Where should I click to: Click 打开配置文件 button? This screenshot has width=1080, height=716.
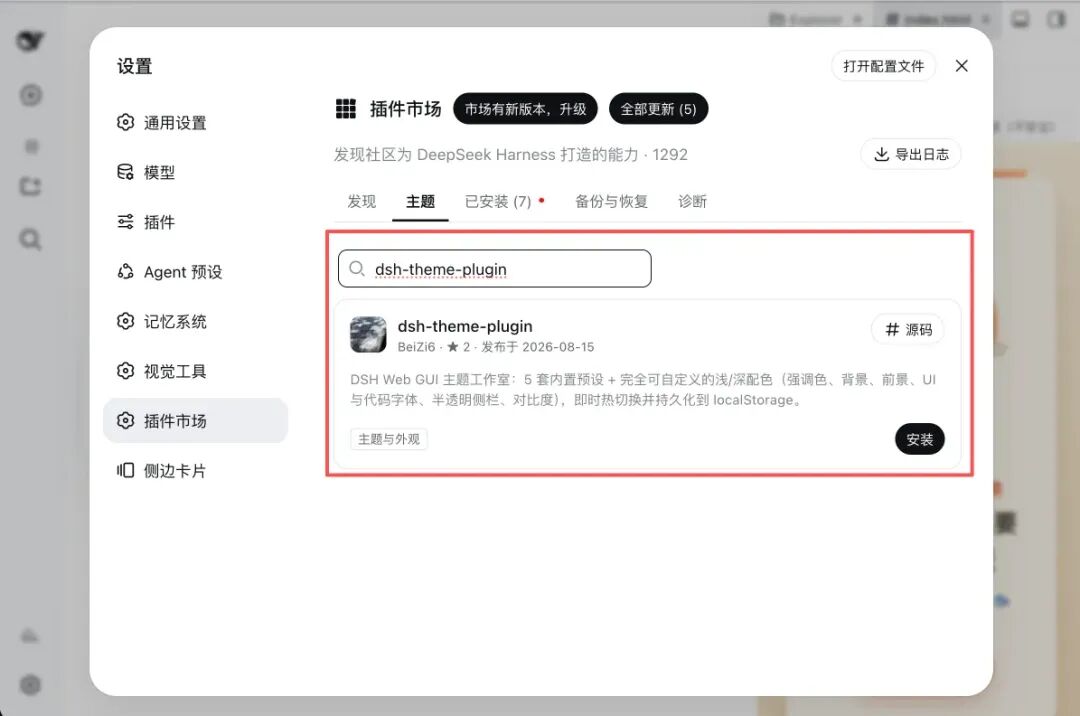[x=883, y=66]
